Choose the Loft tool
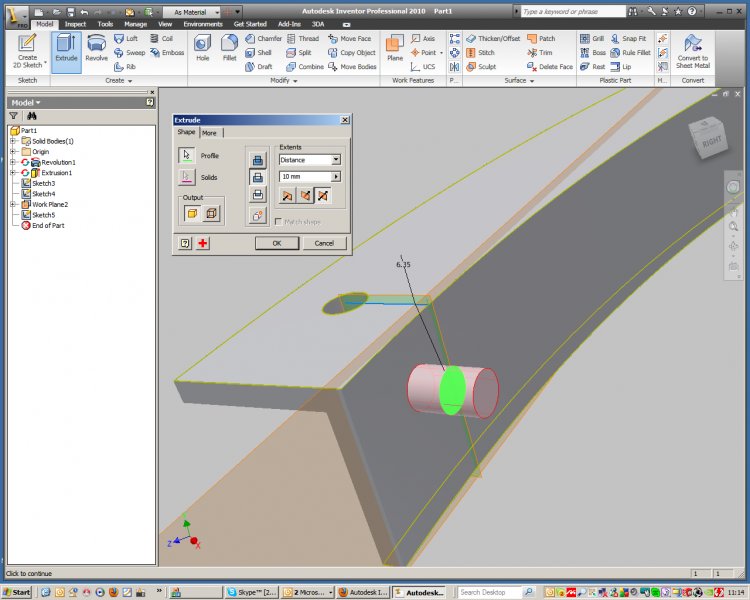 coord(126,38)
